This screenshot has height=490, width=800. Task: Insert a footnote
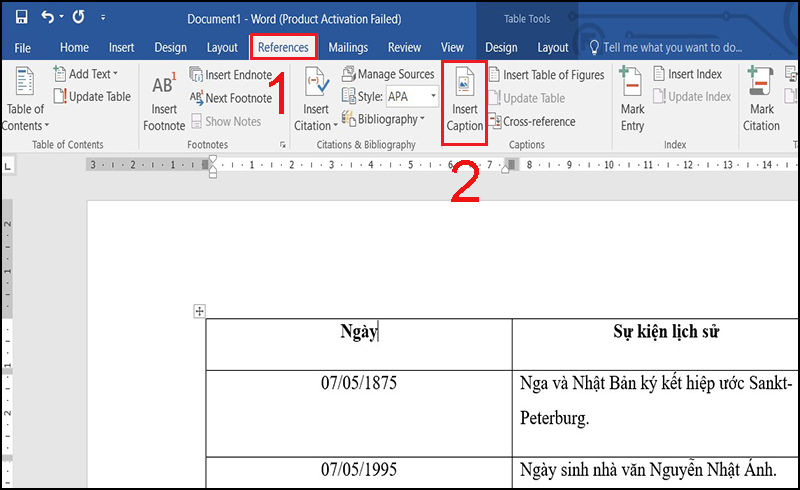point(164,101)
